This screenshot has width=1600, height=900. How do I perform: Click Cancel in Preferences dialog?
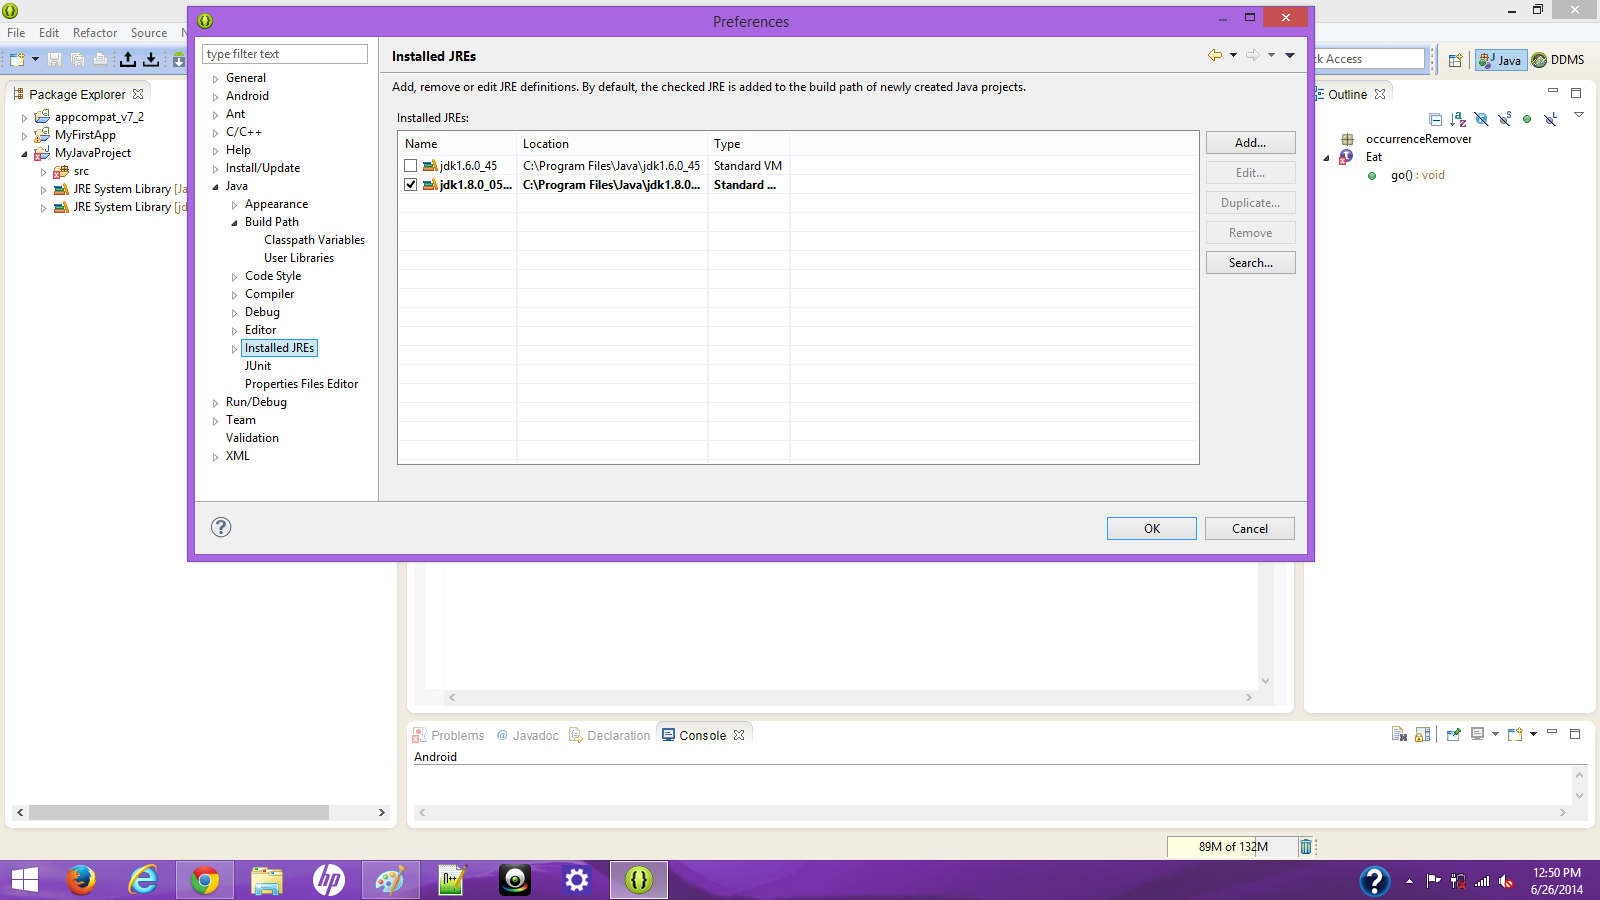pos(1250,529)
